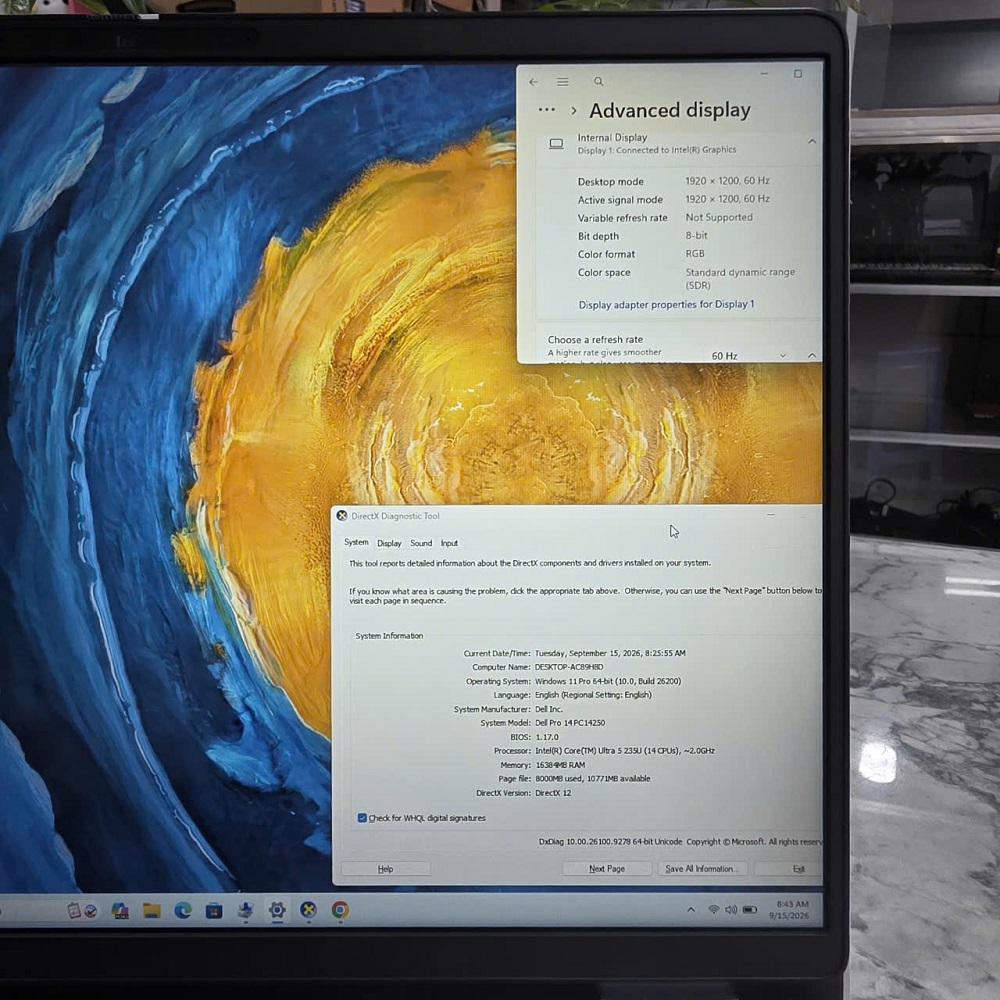This screenshot has height=1000, width=1000.
Task: Click 'Standard dynamic range (SDR)' value
Action: [740, 279]
